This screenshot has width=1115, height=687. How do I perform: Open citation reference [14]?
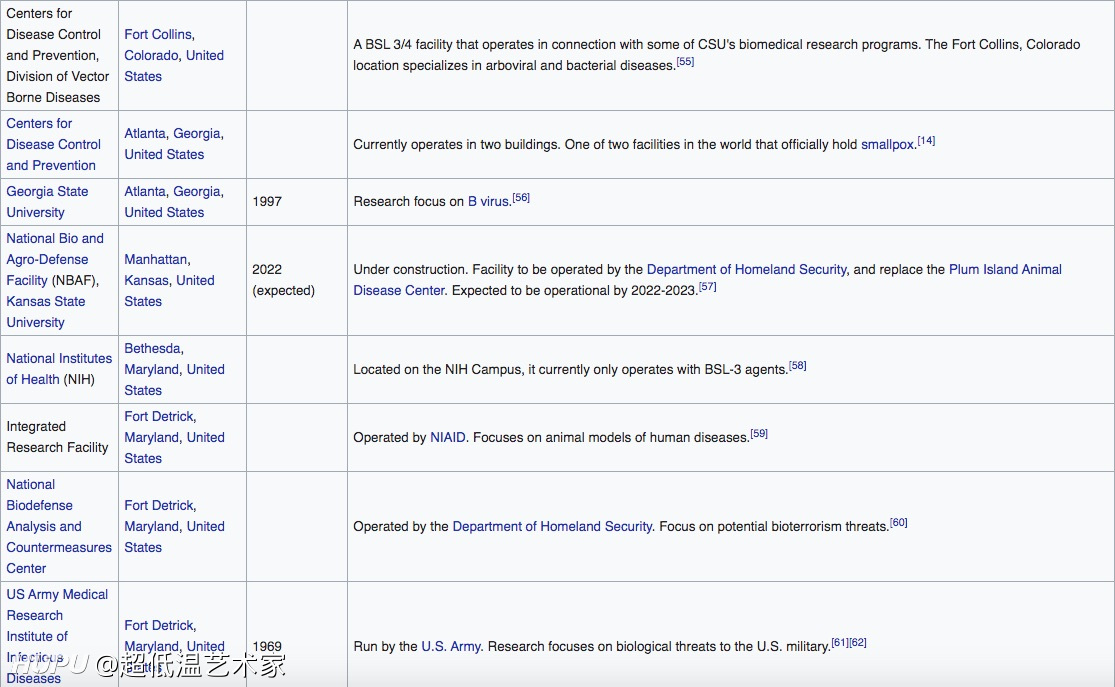click(926, 141)
